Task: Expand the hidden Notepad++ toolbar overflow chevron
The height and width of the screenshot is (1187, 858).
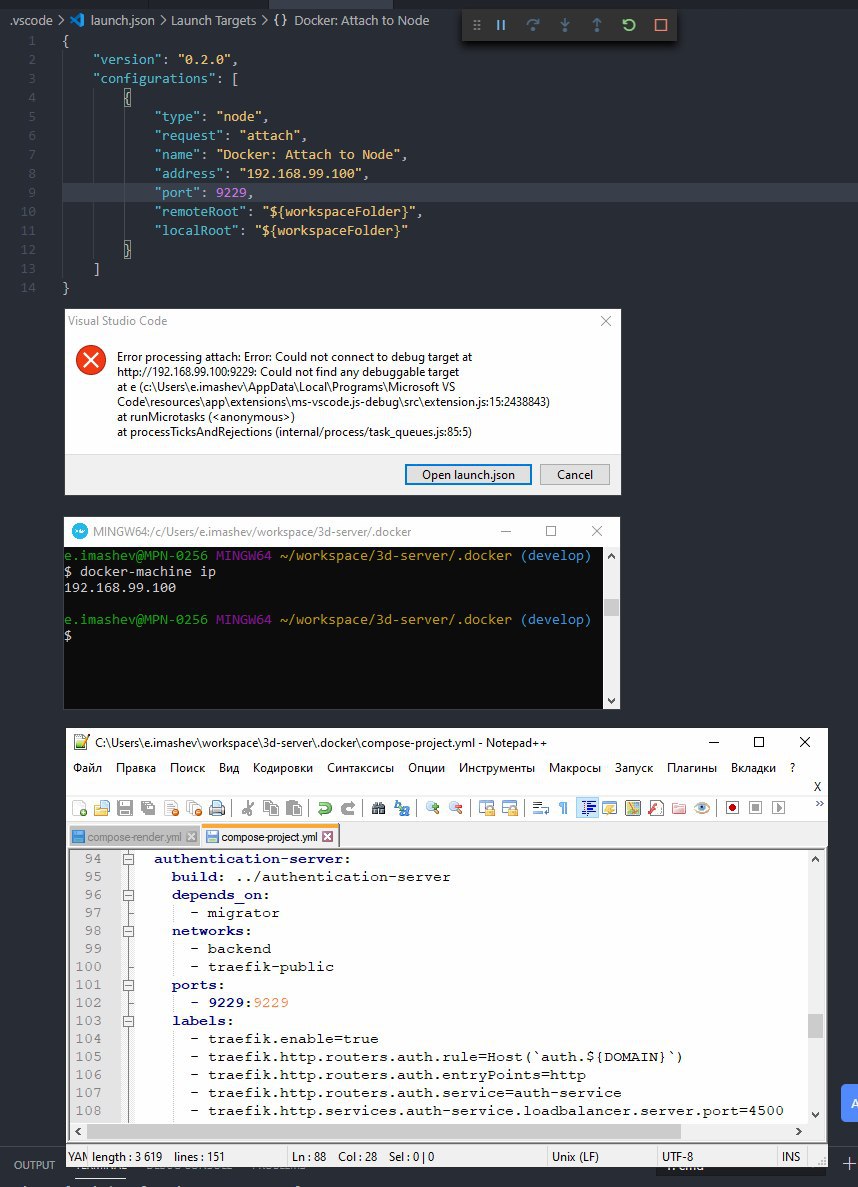Action: coord(819,803)
